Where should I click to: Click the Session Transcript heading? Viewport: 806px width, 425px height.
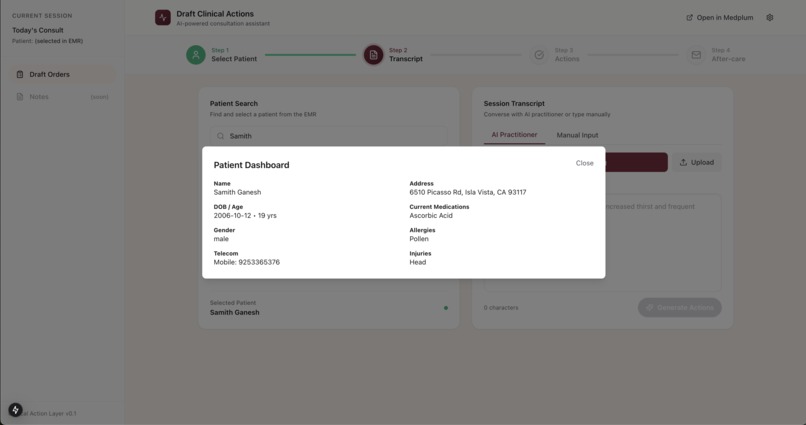(514, 103)
